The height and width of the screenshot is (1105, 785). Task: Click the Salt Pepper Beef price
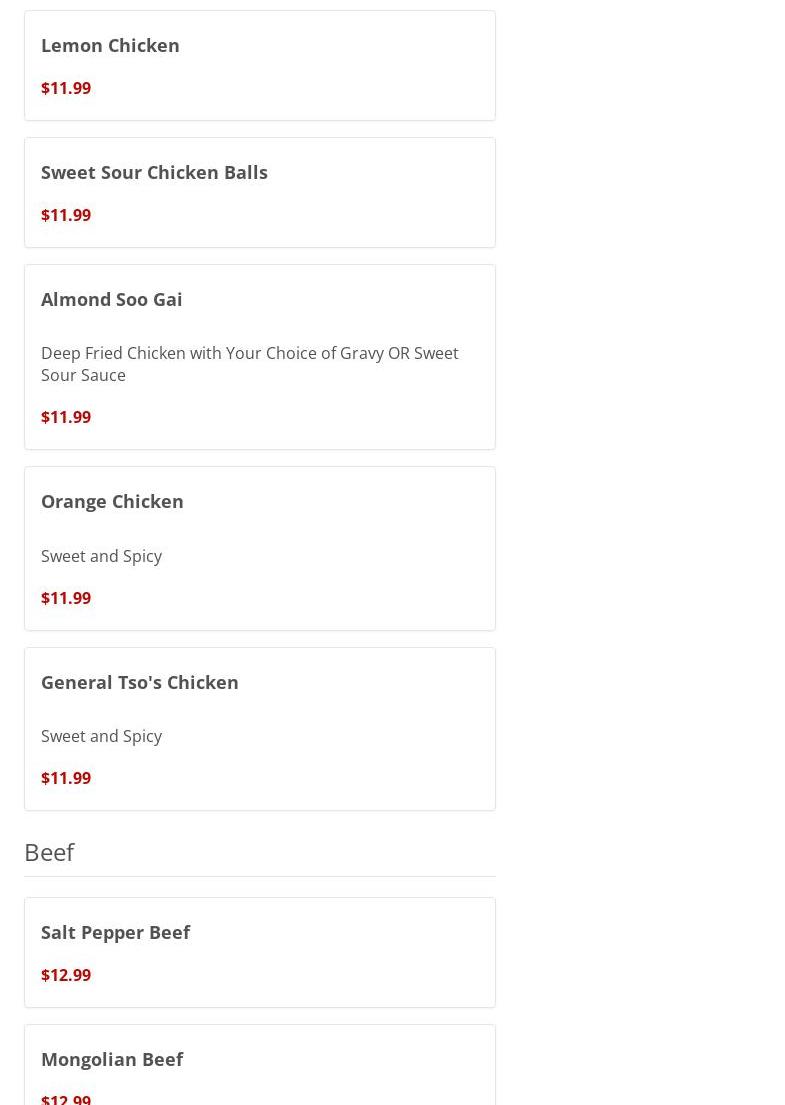[66, 975]
